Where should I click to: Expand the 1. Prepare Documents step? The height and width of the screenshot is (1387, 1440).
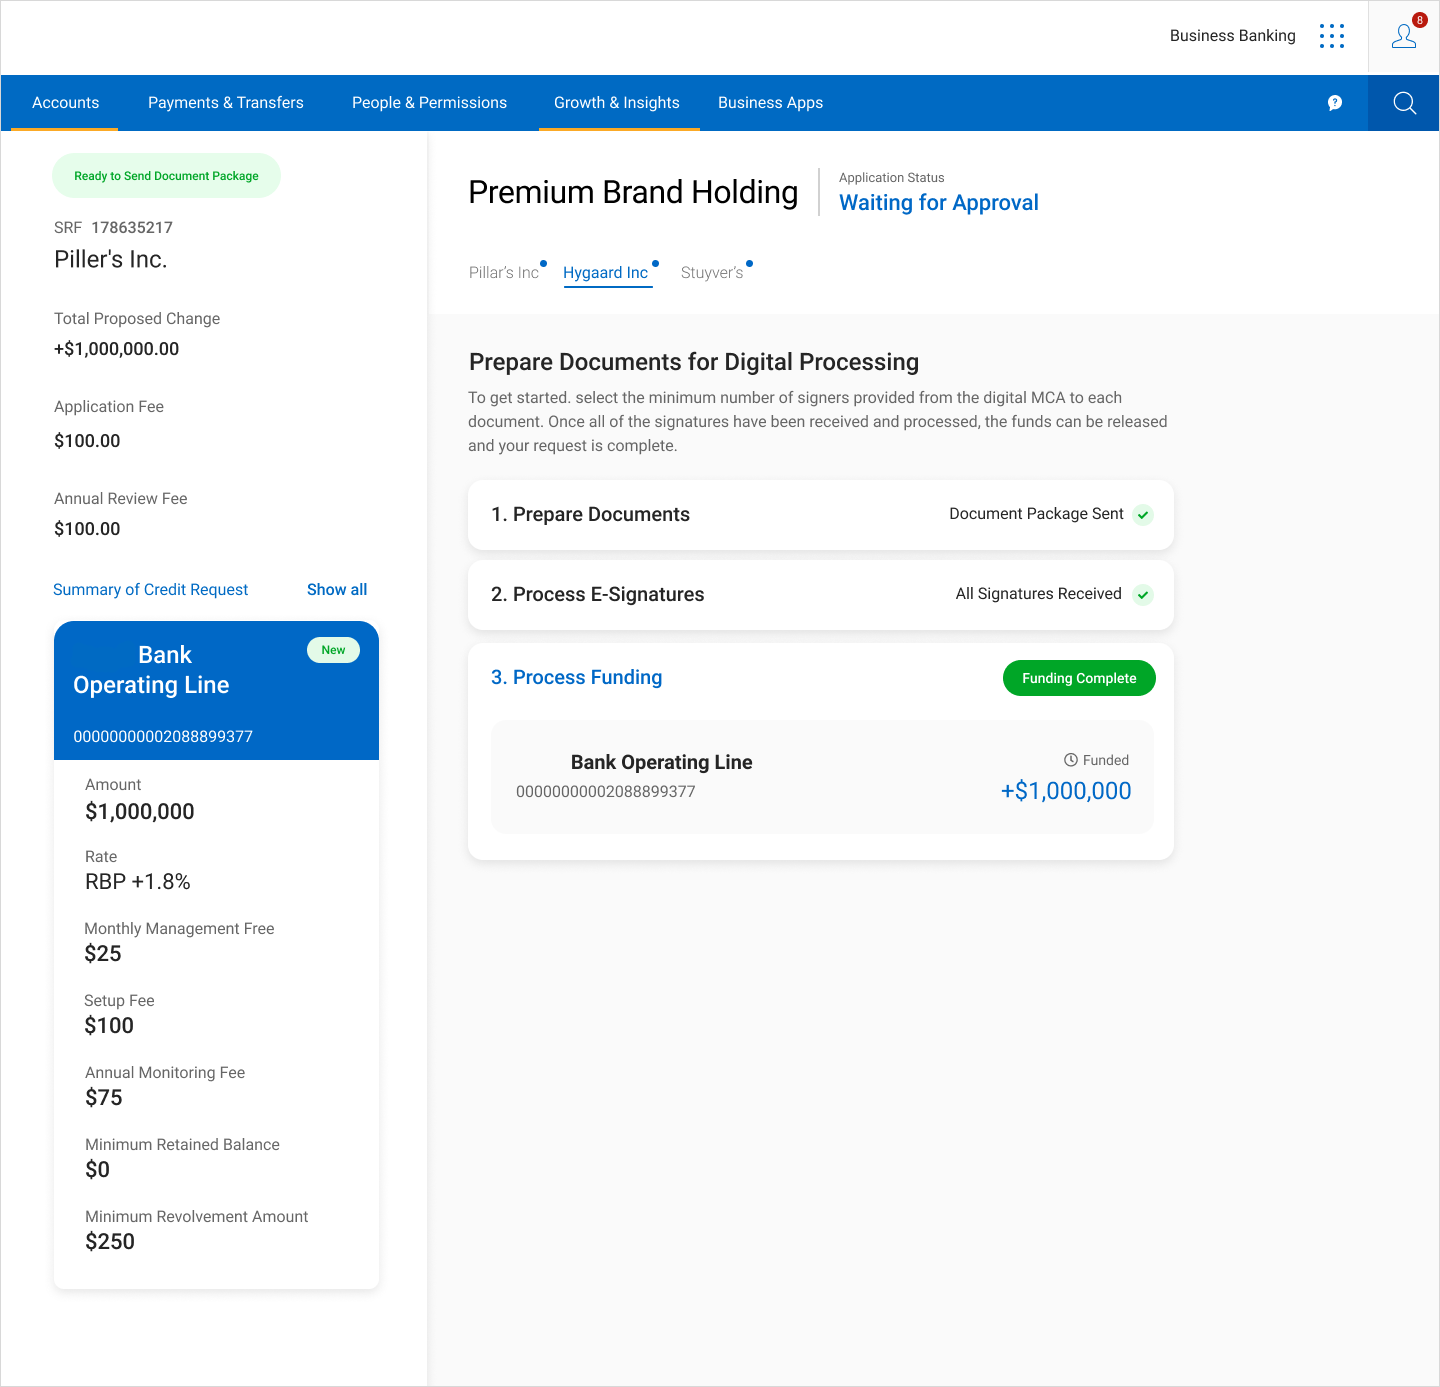[821, 515]
